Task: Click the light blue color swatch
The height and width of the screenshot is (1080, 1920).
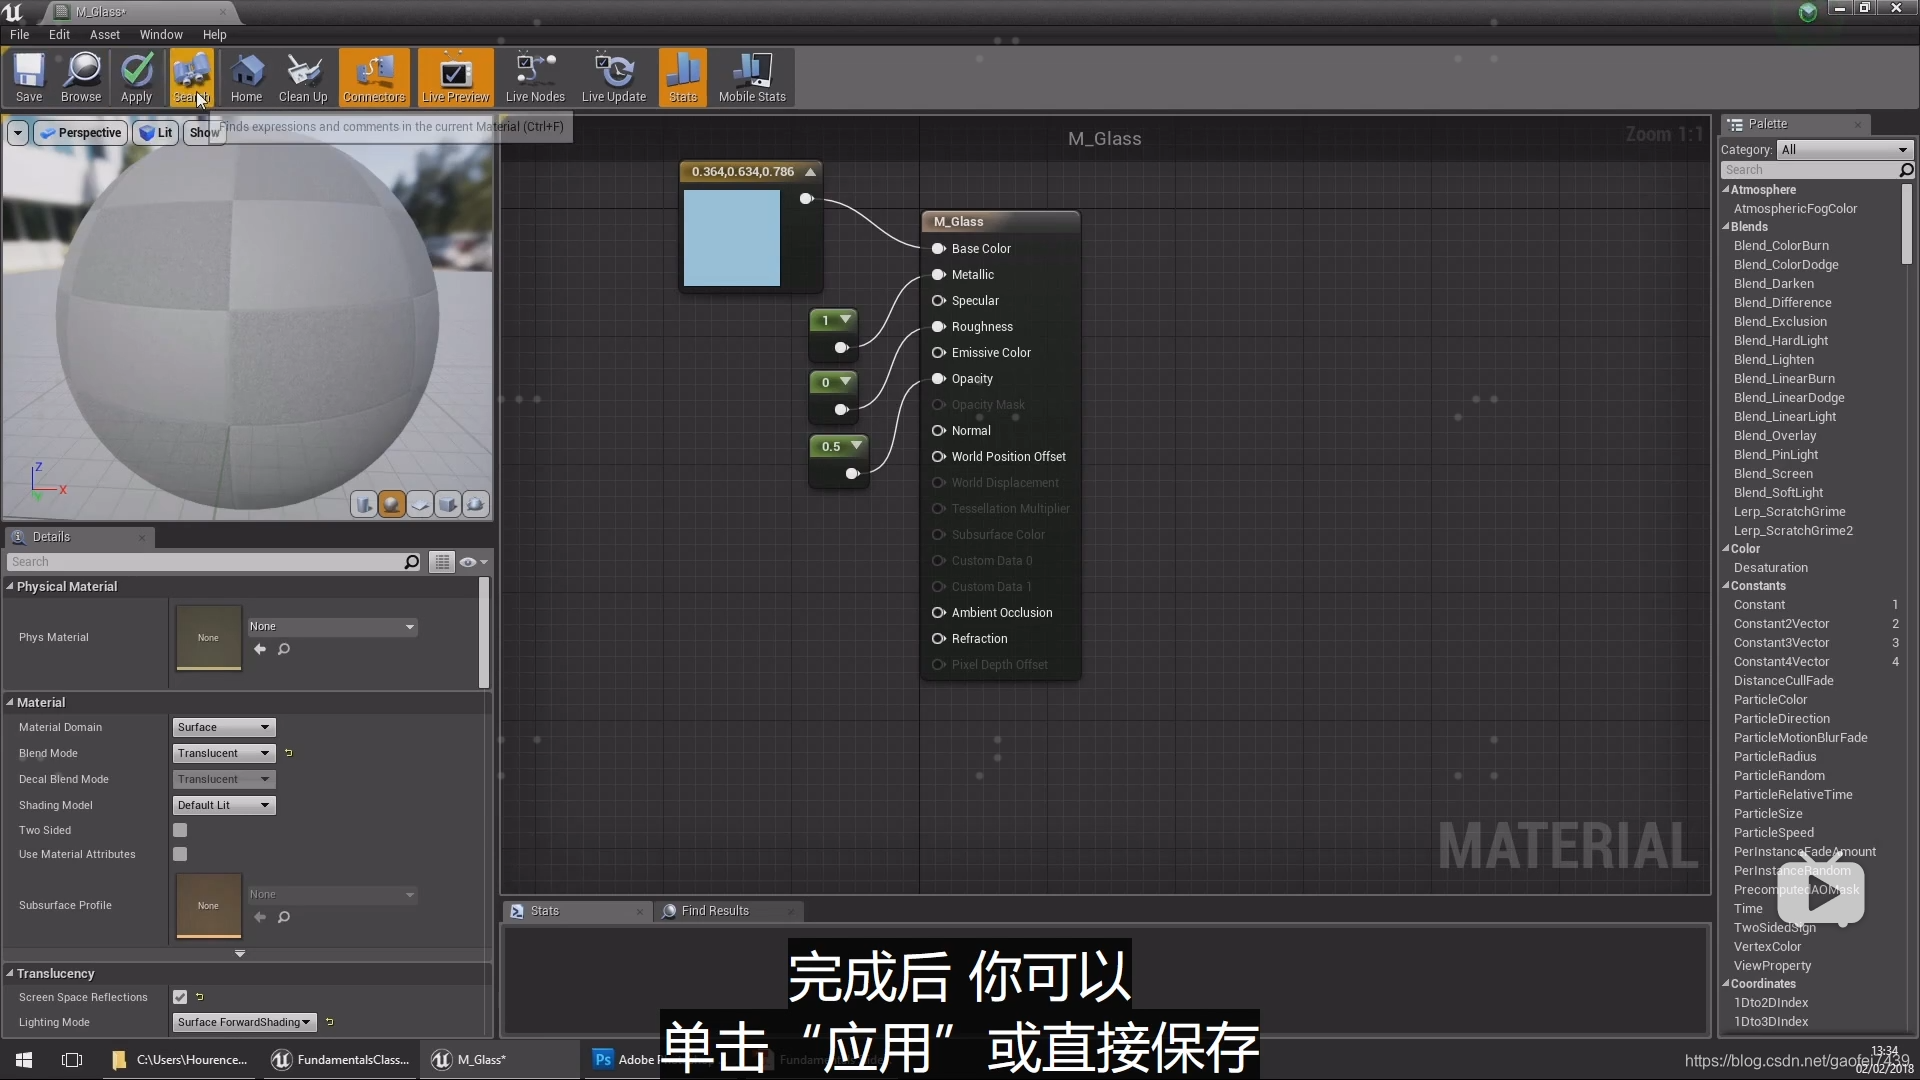Action: coord(731,238)
